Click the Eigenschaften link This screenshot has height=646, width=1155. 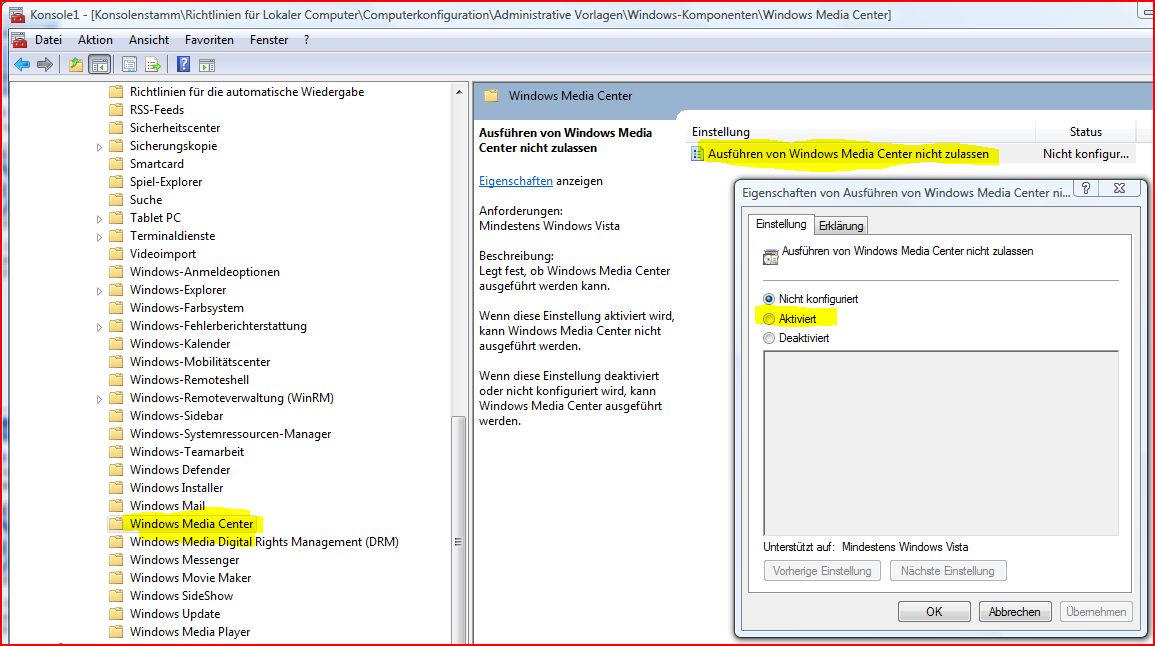point(516,180)
